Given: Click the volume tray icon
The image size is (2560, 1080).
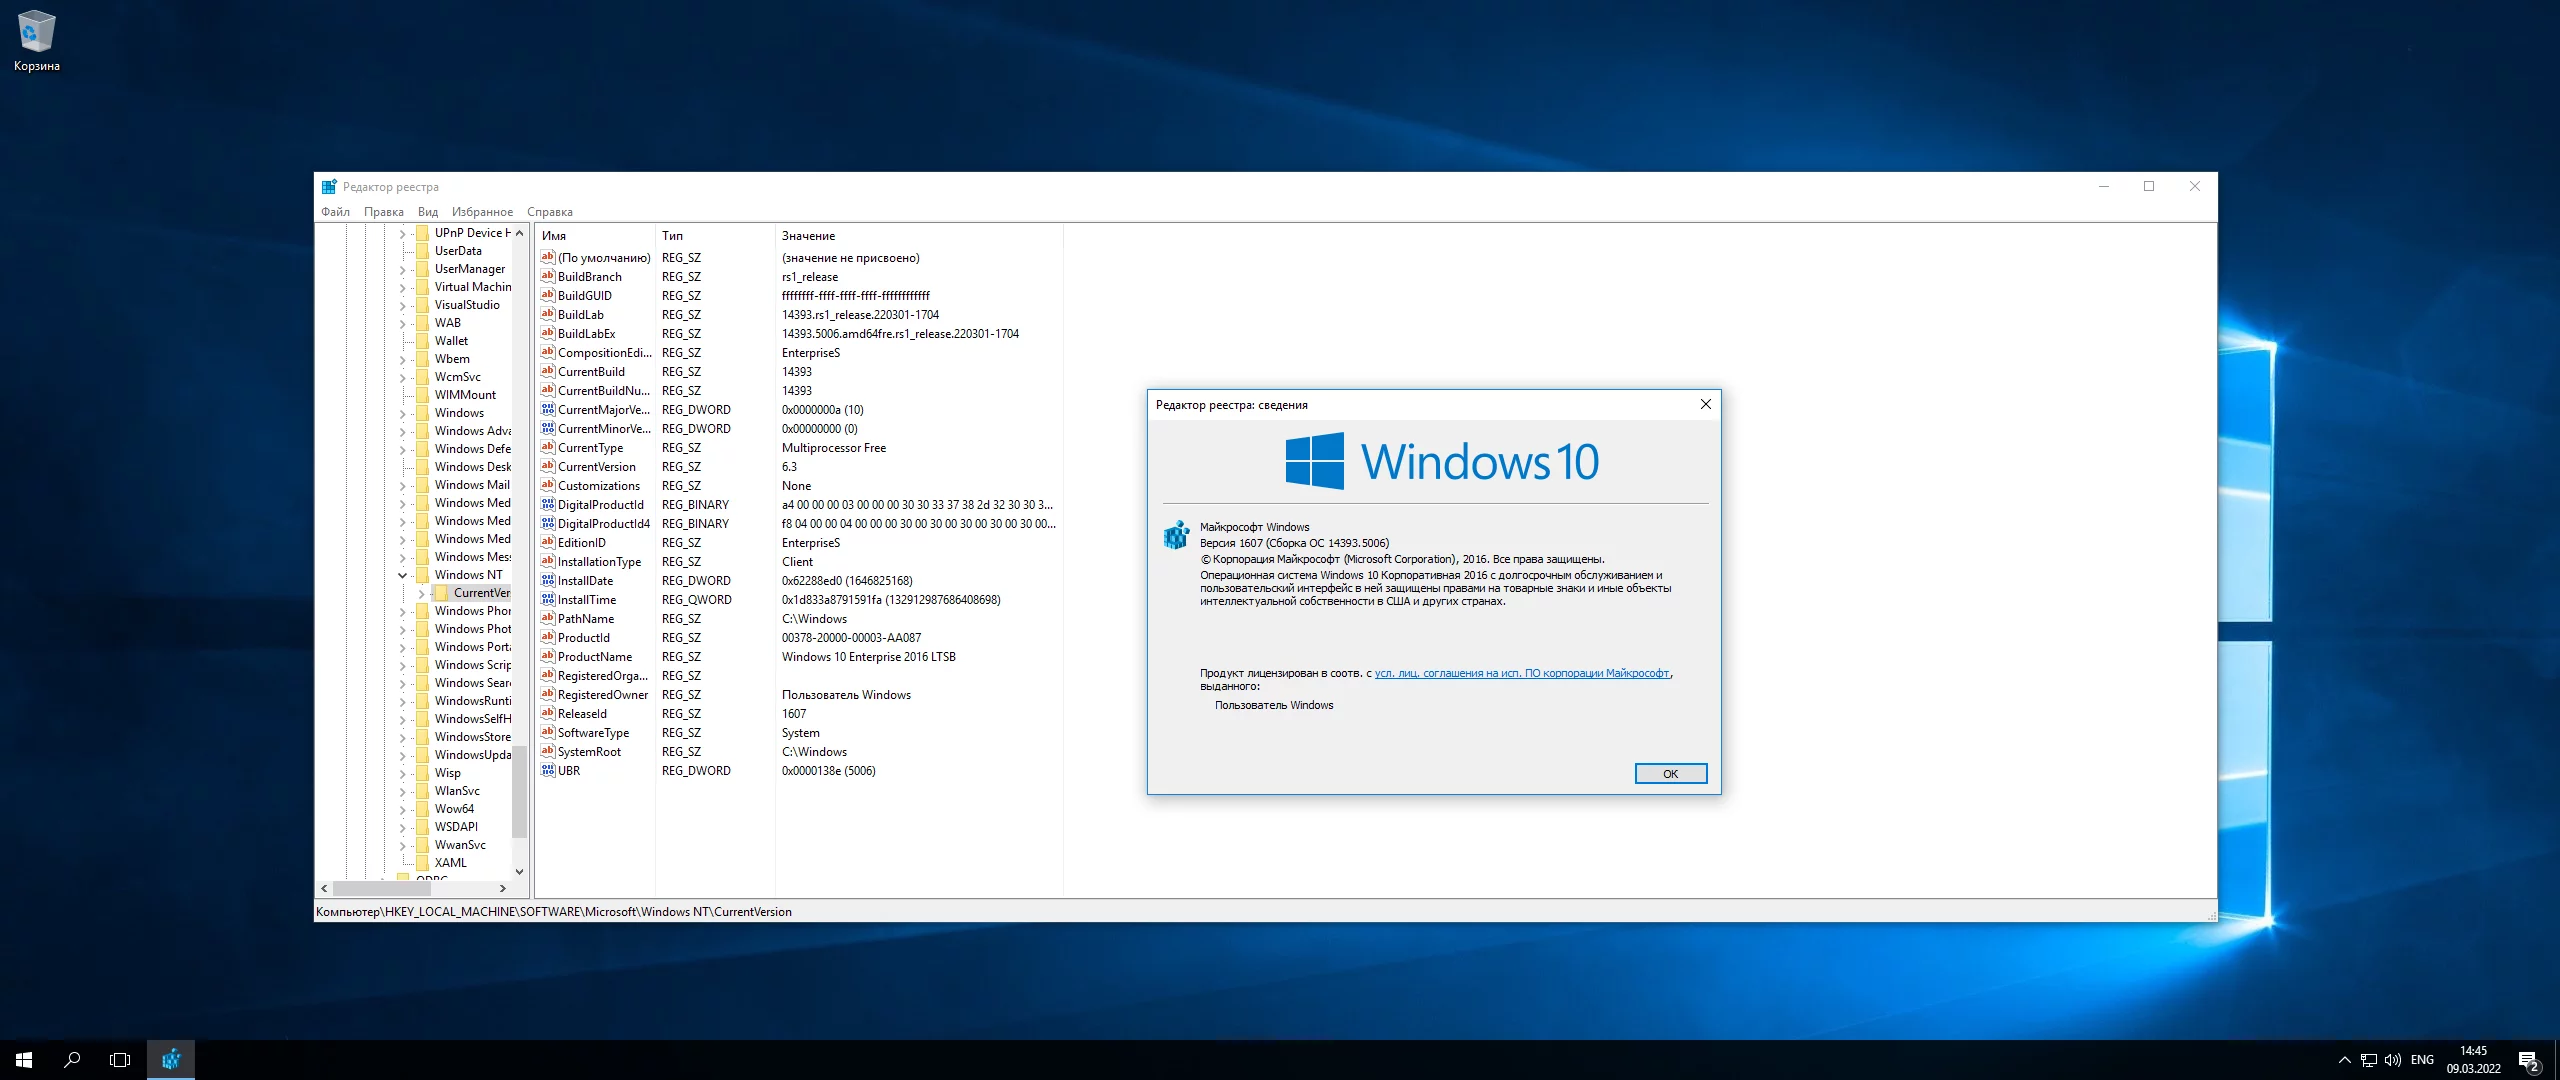Looking at the screenshot, I should (x=2392, y=1060).
